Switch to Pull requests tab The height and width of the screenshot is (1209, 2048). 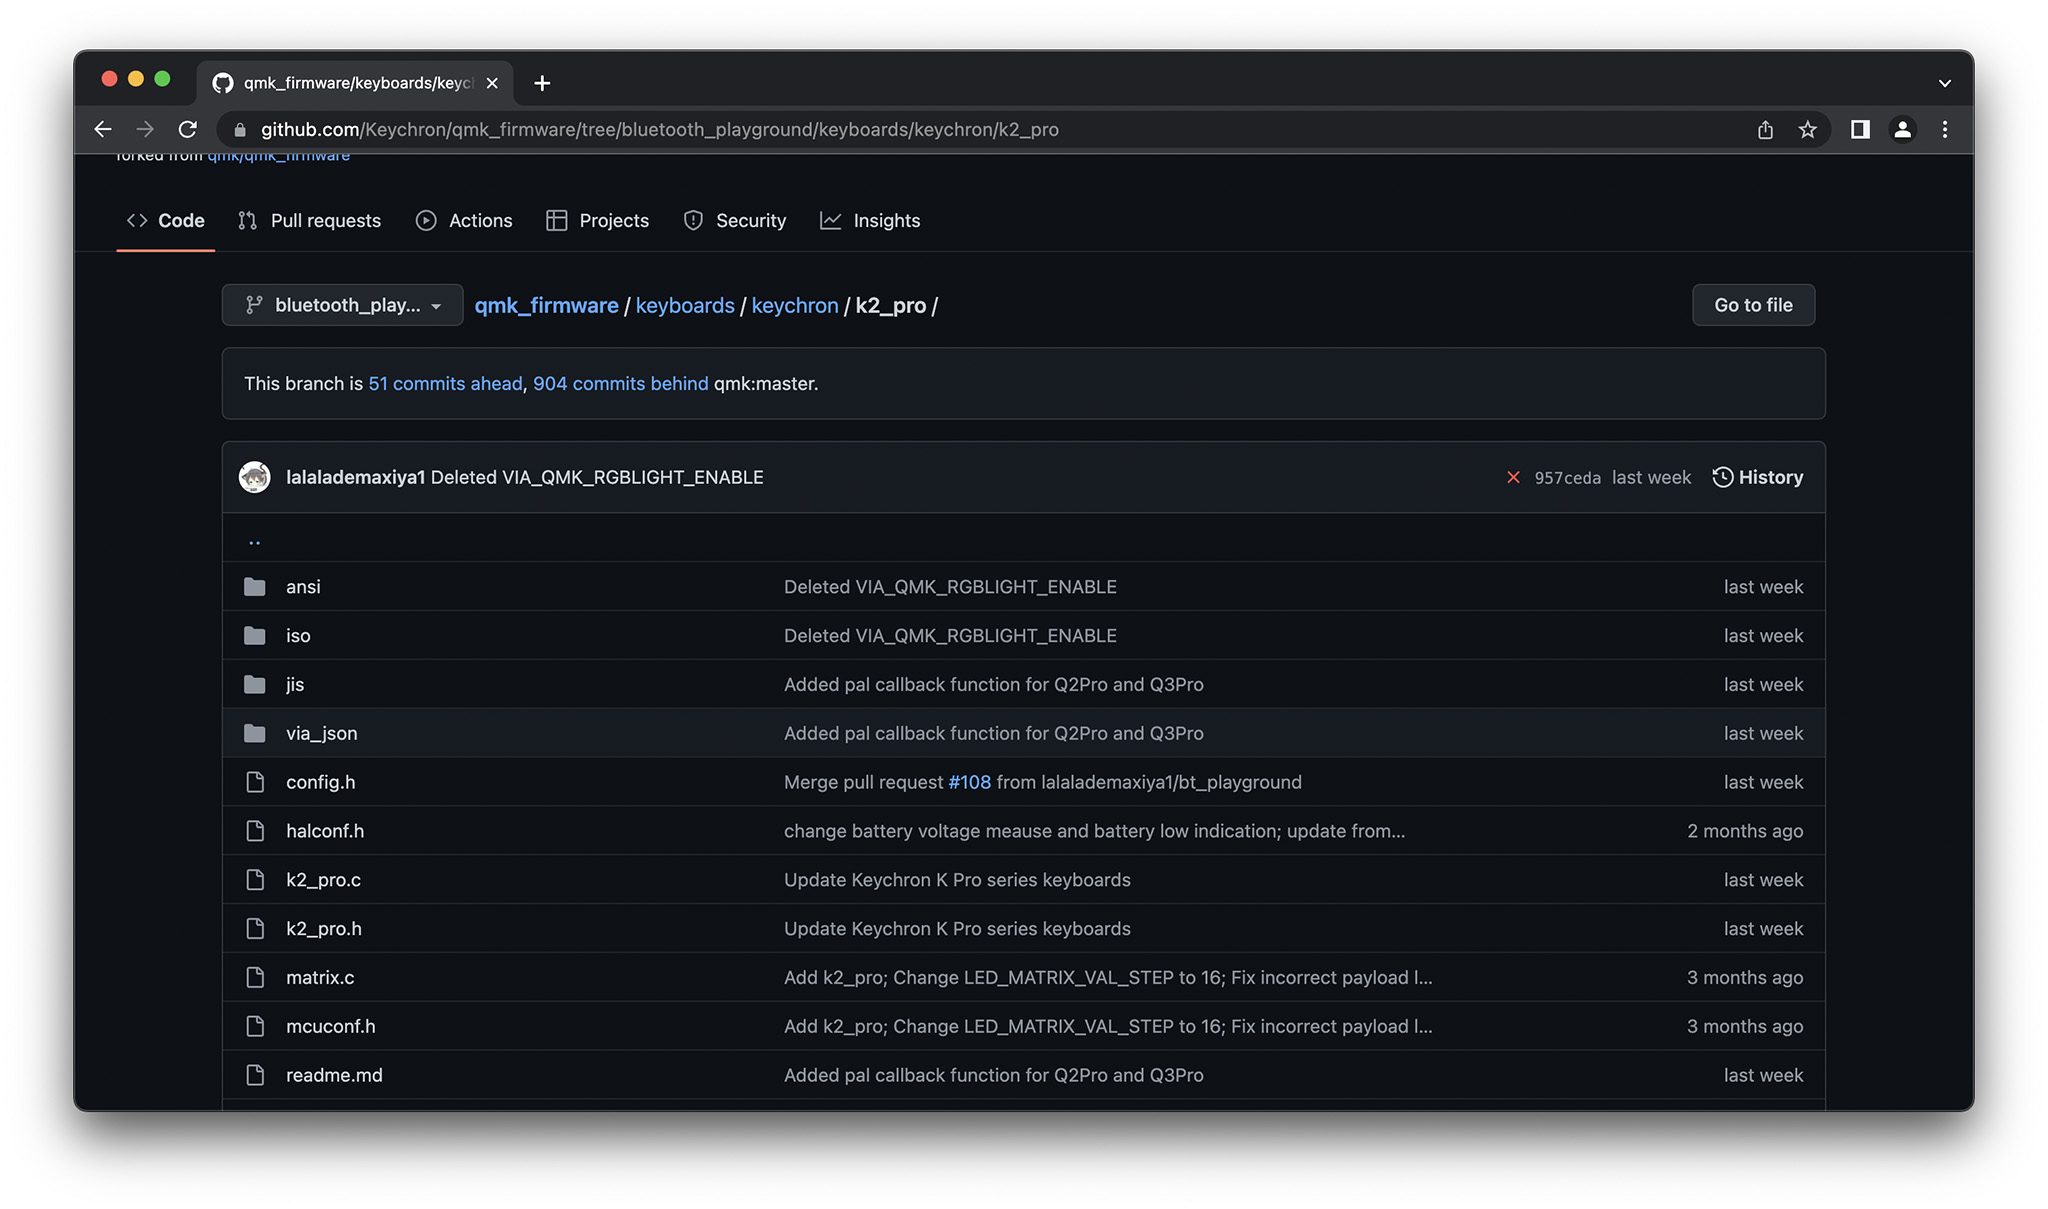(310, 221)
